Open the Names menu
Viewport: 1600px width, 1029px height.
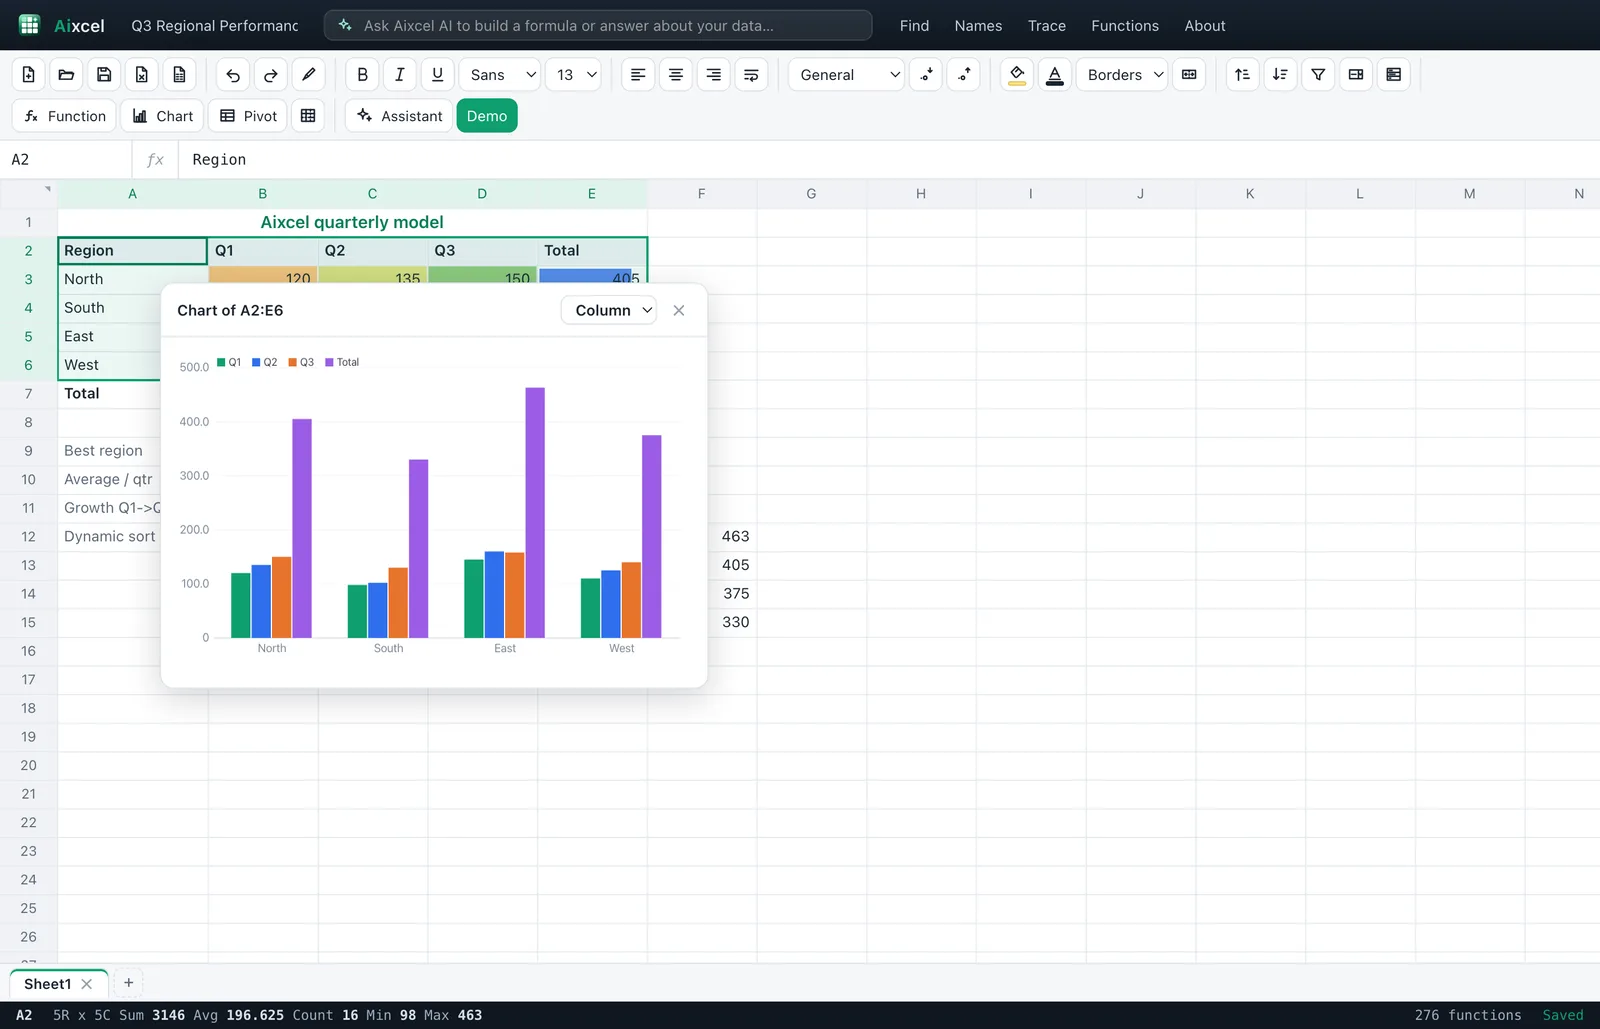coord(978,26)
